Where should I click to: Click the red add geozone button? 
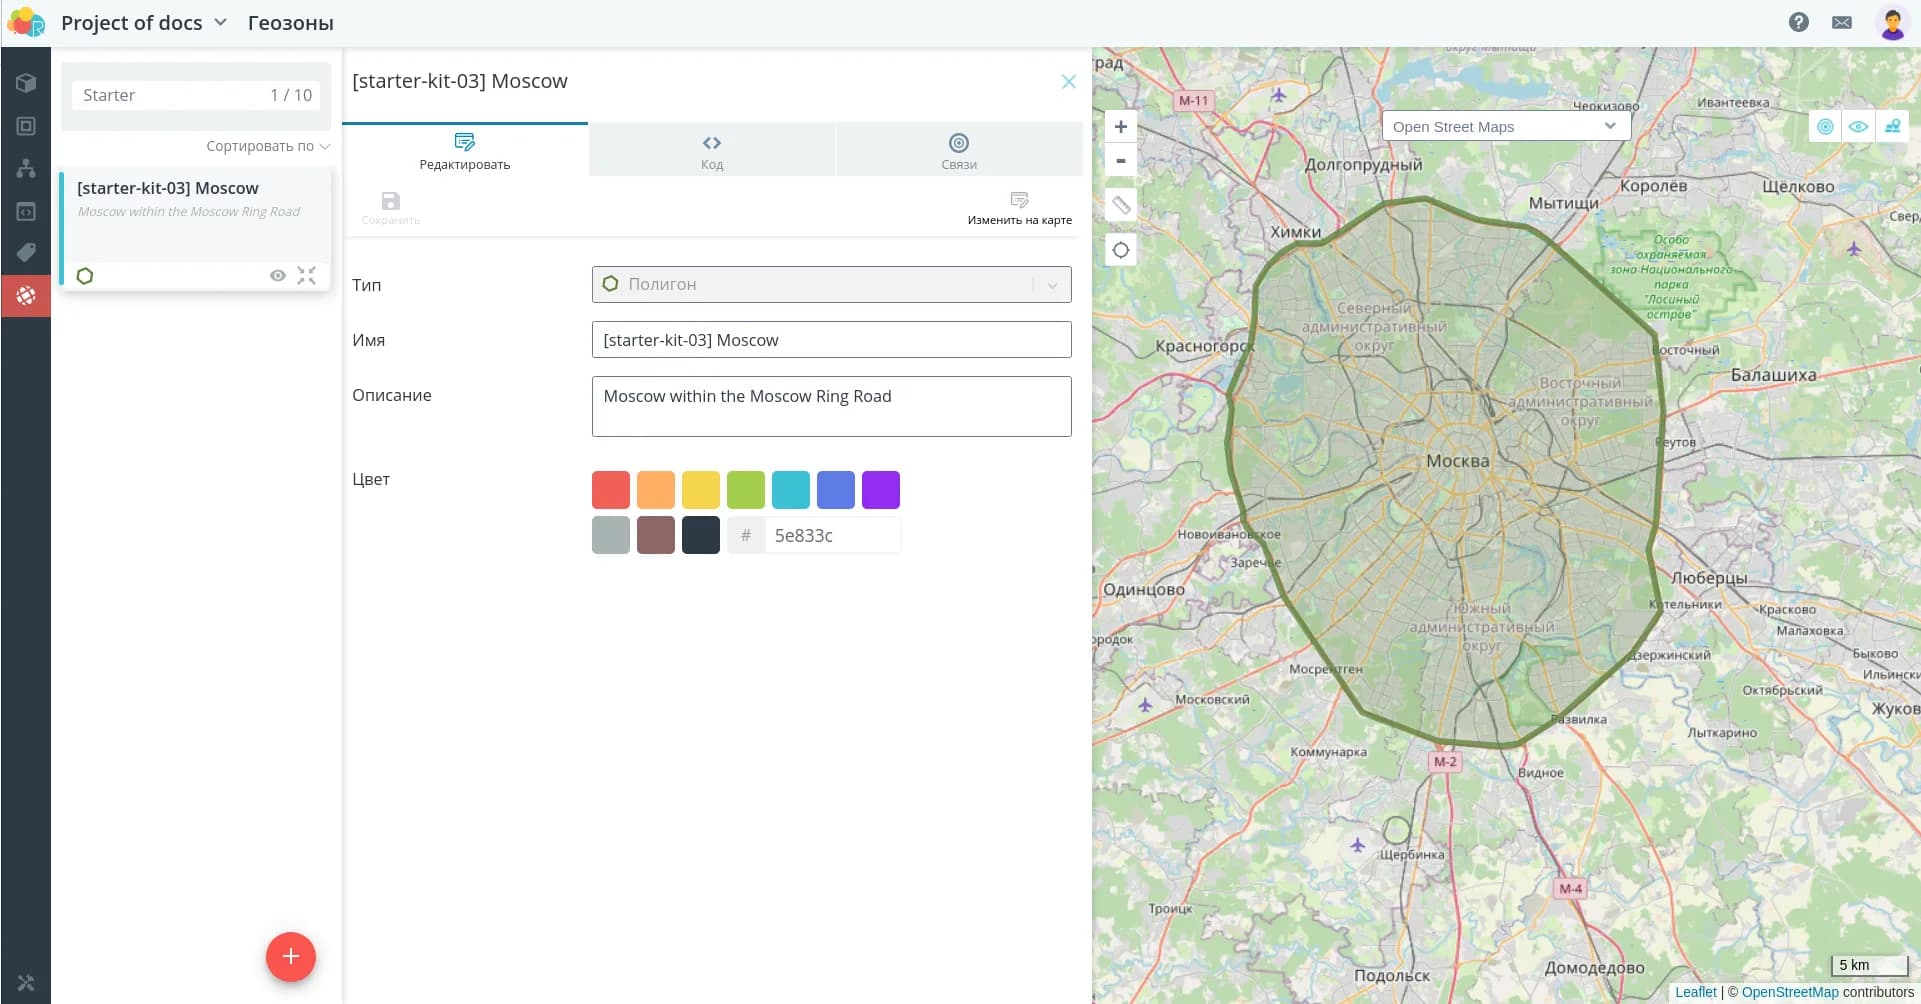coord(290,957)
